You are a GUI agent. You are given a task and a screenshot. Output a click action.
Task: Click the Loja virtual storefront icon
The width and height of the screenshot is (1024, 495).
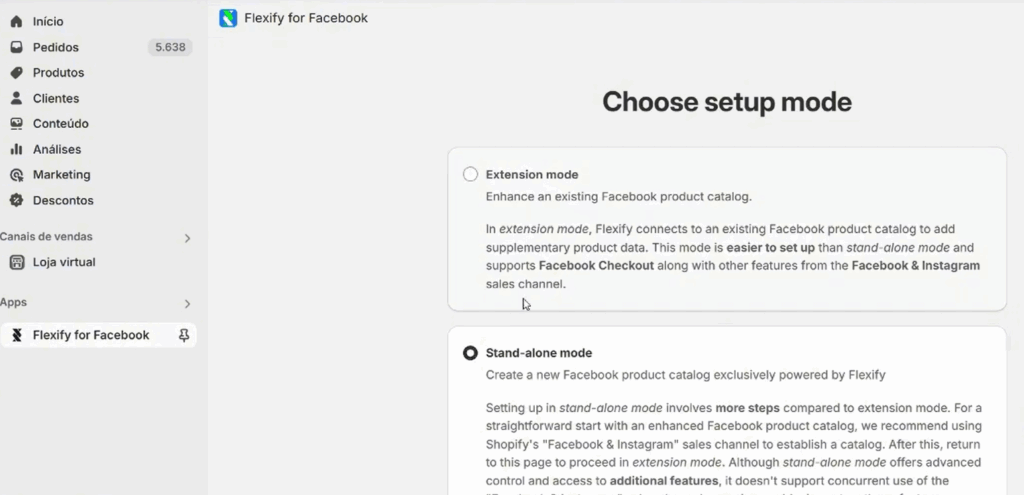tap(16, 262)
